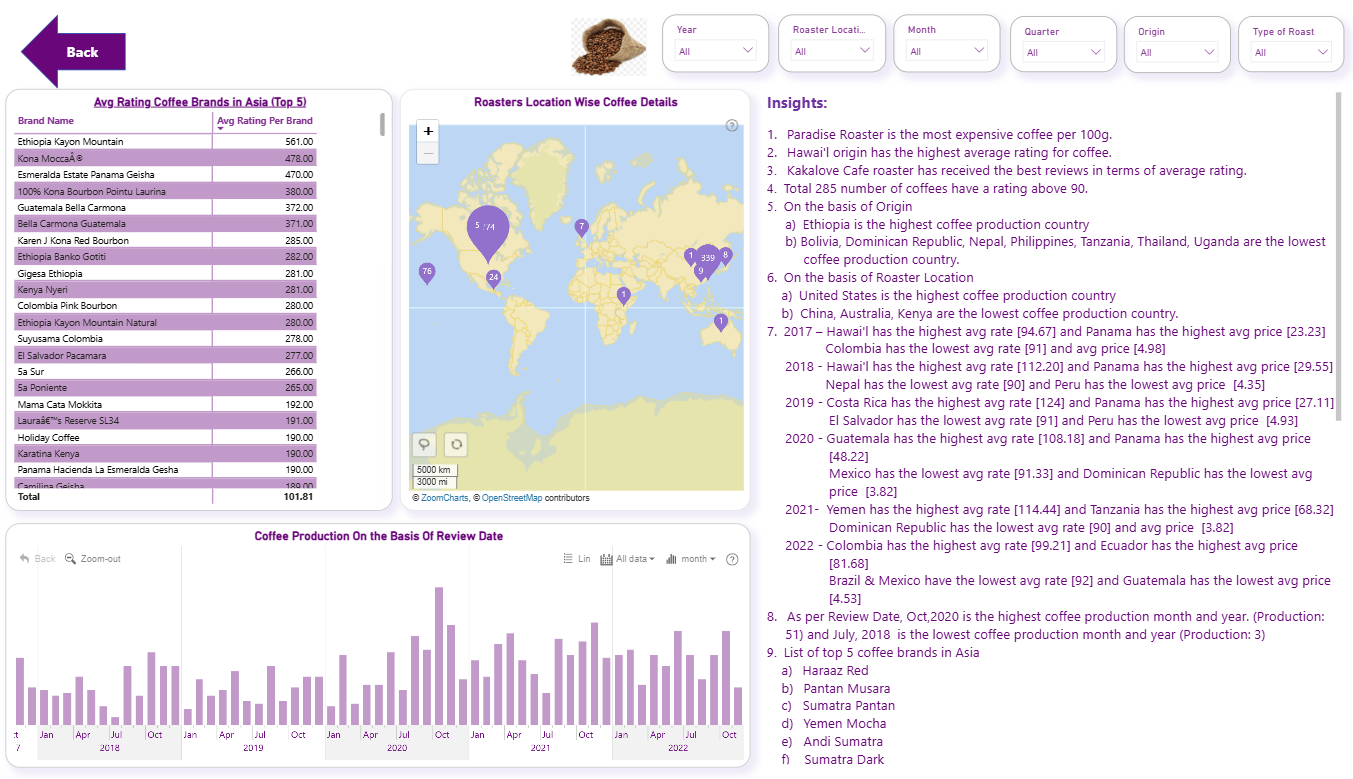Click the coffee beans sack image
This screenshot has width=1353, height=779.
point(610,46)
